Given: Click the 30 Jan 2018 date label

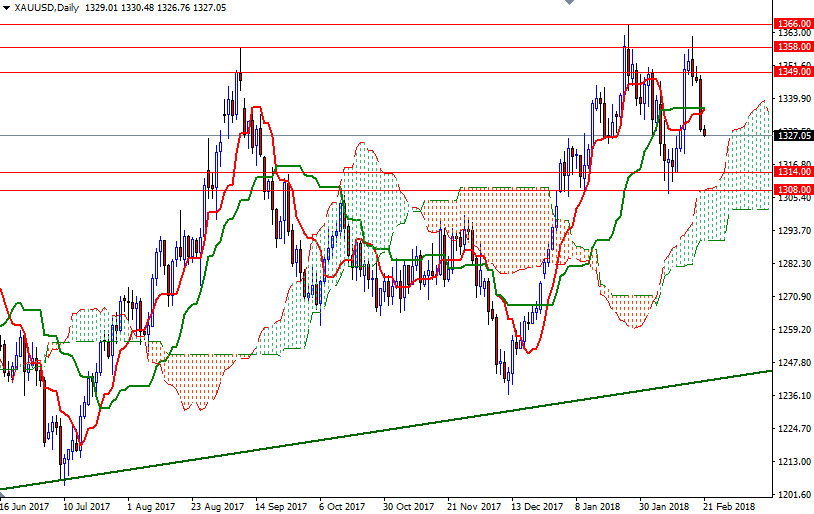Looking at the screenshot, I should (663, 507).
